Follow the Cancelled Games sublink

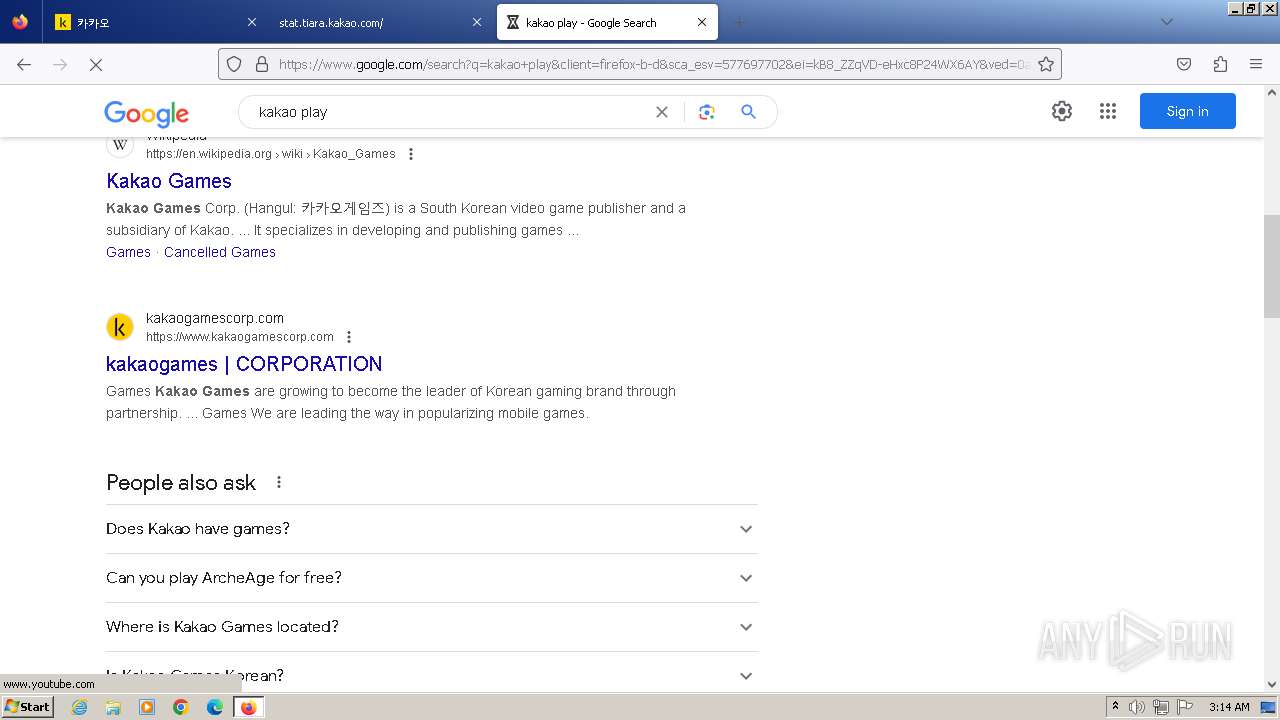tap(220, 252)
